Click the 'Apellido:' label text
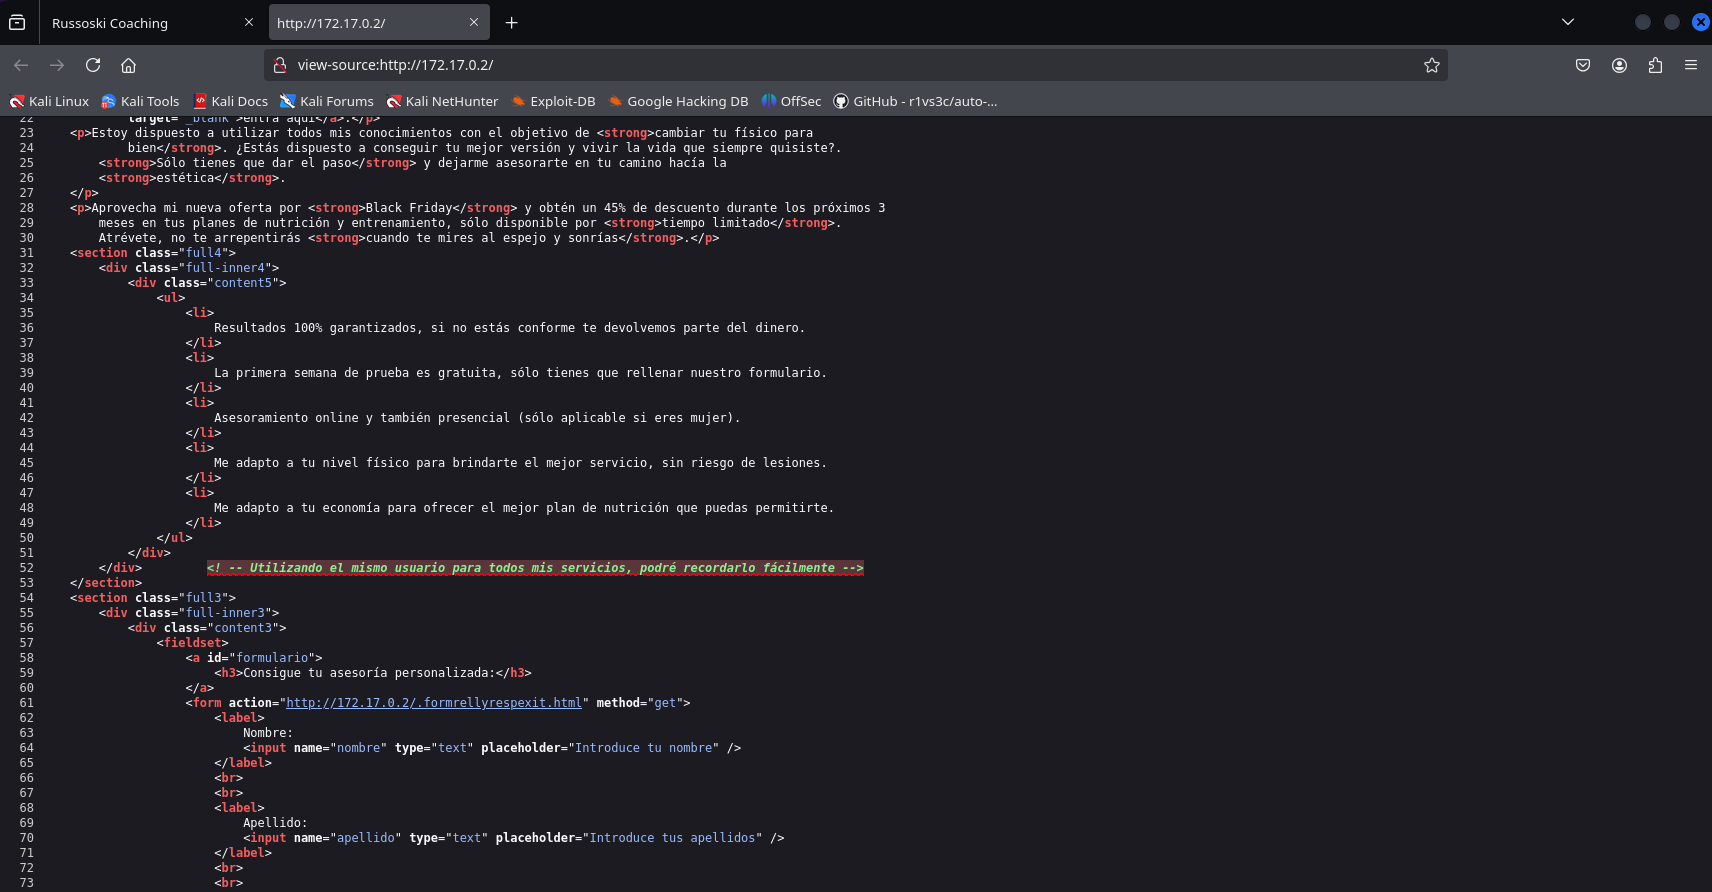Screen dimensions: 1712x892 [275, 823]
